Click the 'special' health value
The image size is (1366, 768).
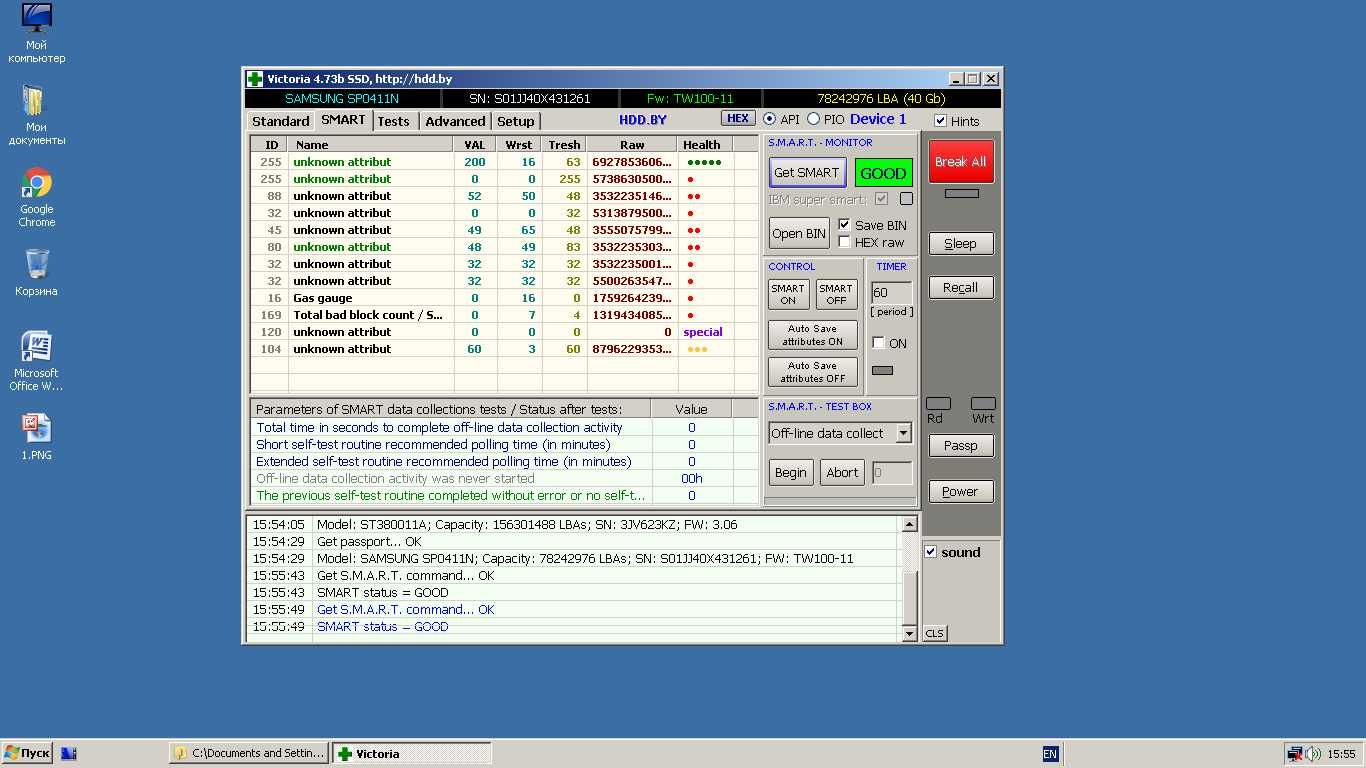tap(703, 332)
